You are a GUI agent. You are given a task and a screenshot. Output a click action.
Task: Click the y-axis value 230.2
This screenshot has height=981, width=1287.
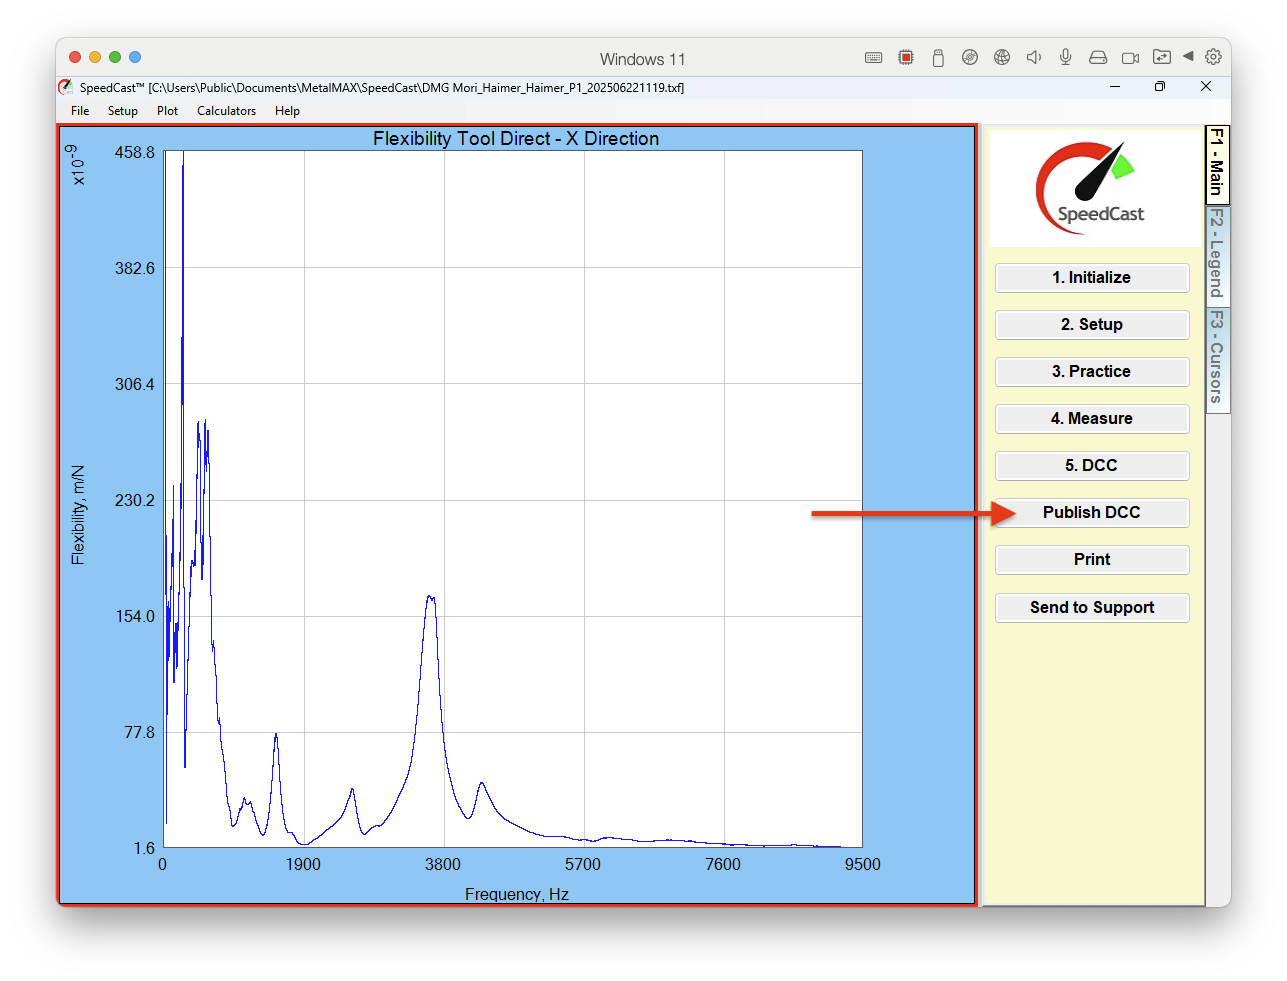pos(135,501)
